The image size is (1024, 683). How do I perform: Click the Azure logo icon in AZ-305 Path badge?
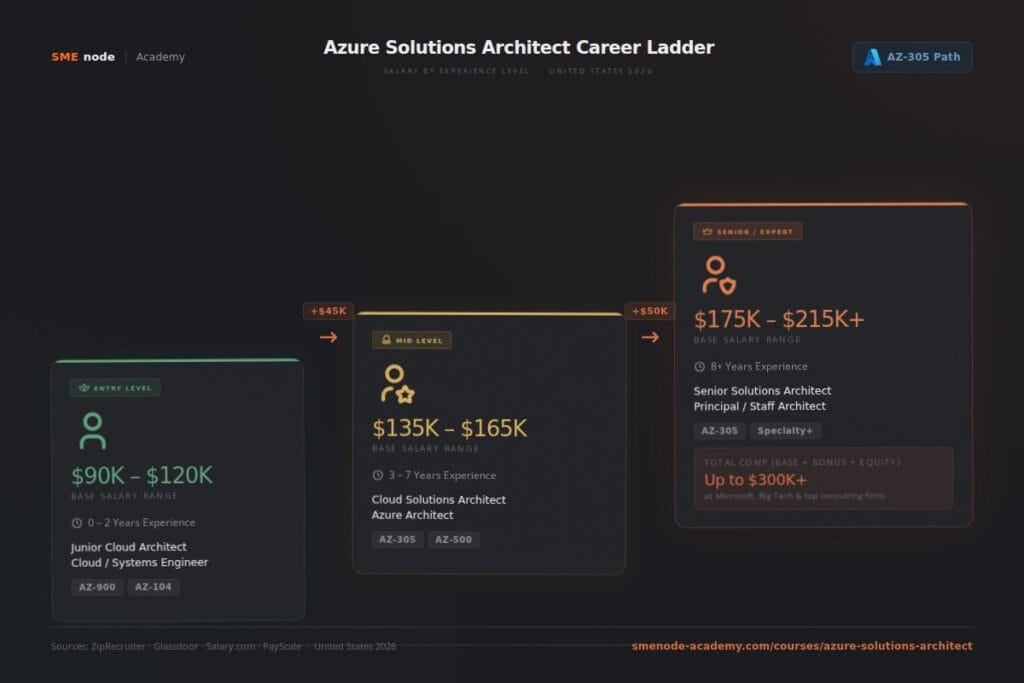[x=872, y=57]
